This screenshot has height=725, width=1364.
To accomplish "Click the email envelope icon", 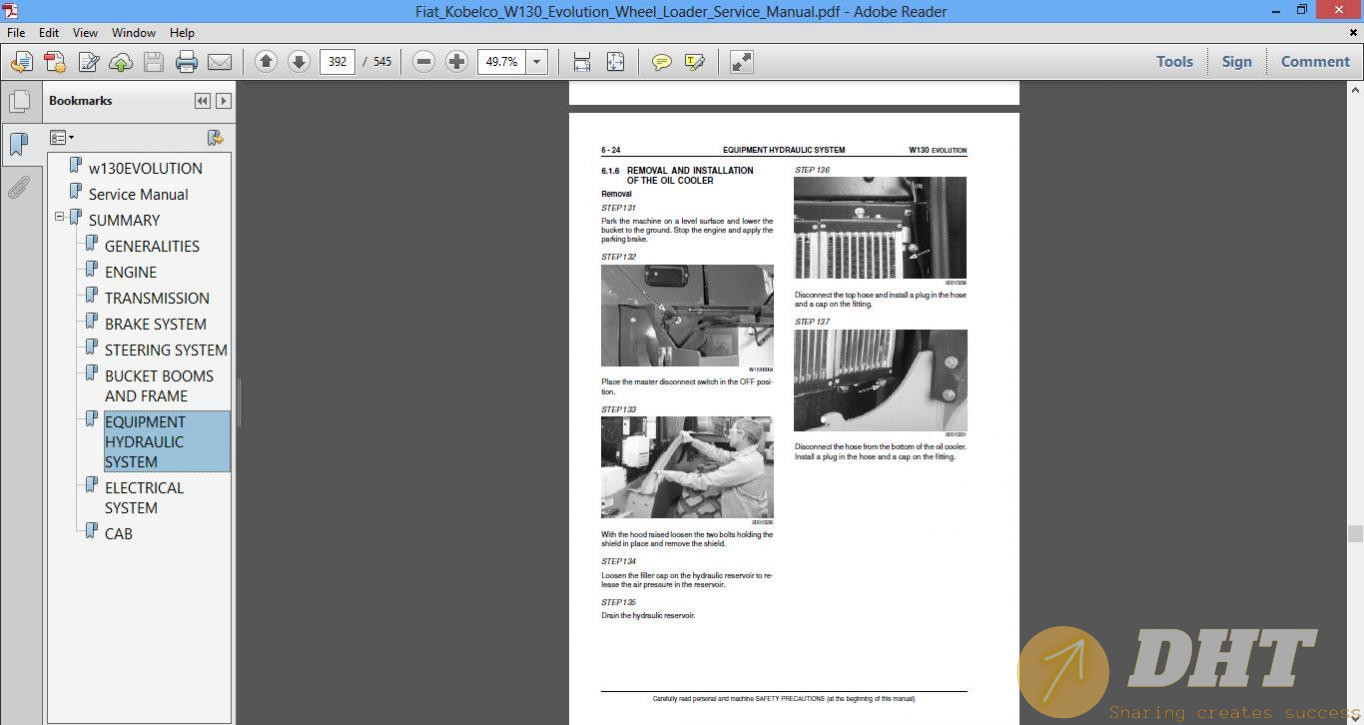I will click(x=219, y=62).
